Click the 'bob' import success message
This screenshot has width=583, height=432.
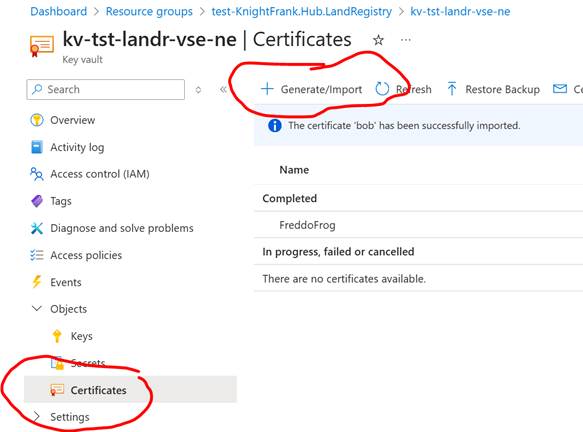(x=404, y=126)
